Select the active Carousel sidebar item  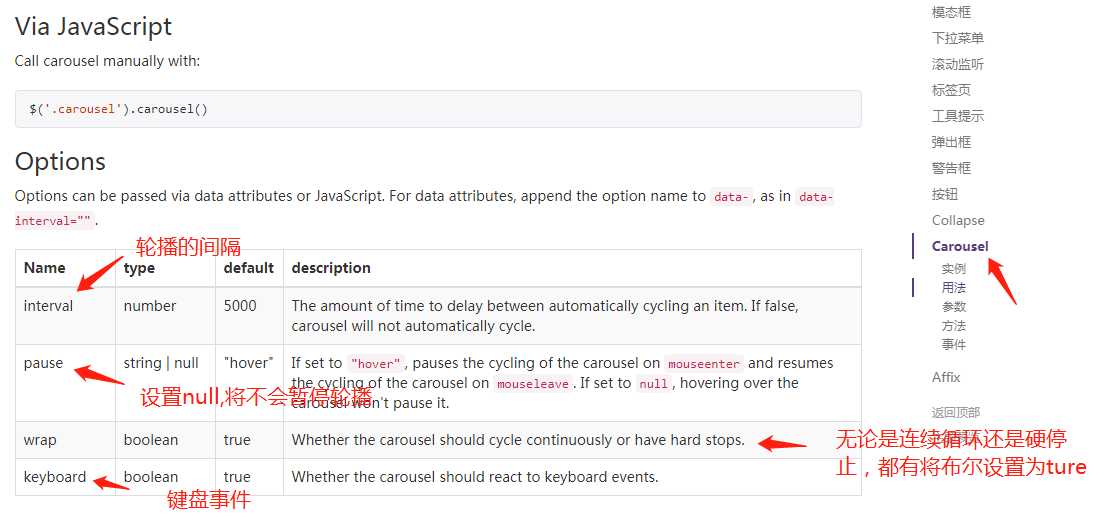[x=960, y=246]
